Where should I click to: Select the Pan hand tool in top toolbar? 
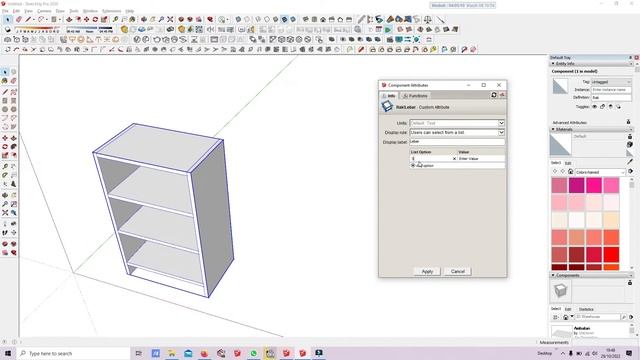(x=153, y=19)
